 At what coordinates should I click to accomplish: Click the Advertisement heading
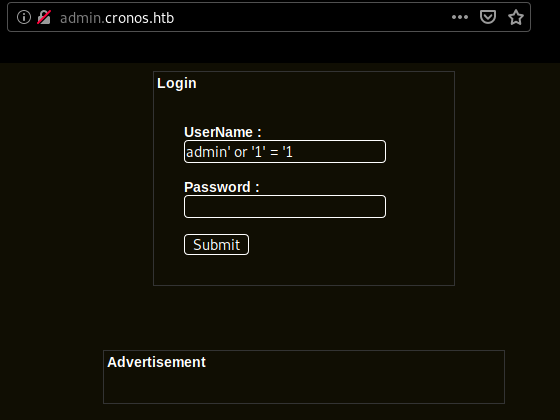tap(156, 362)
